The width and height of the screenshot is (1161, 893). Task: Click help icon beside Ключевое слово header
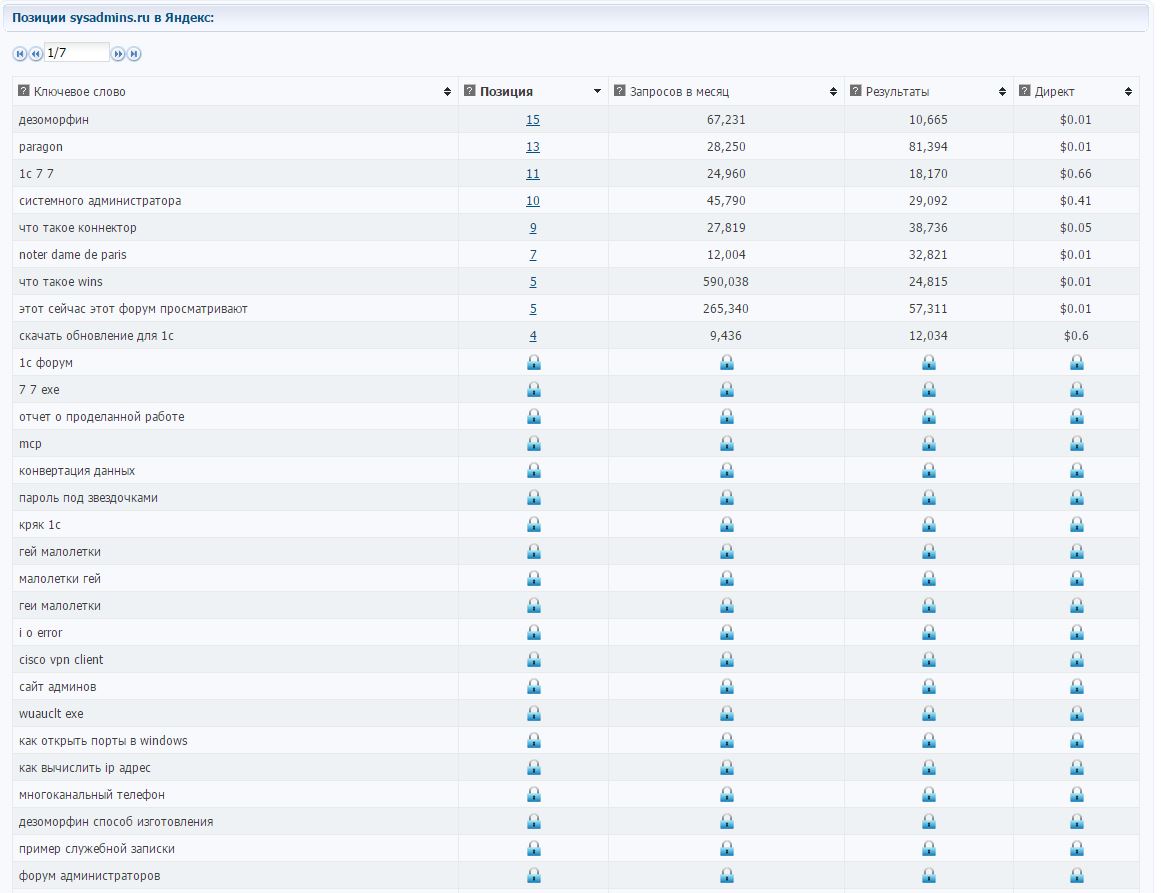(x=24, y=91)
